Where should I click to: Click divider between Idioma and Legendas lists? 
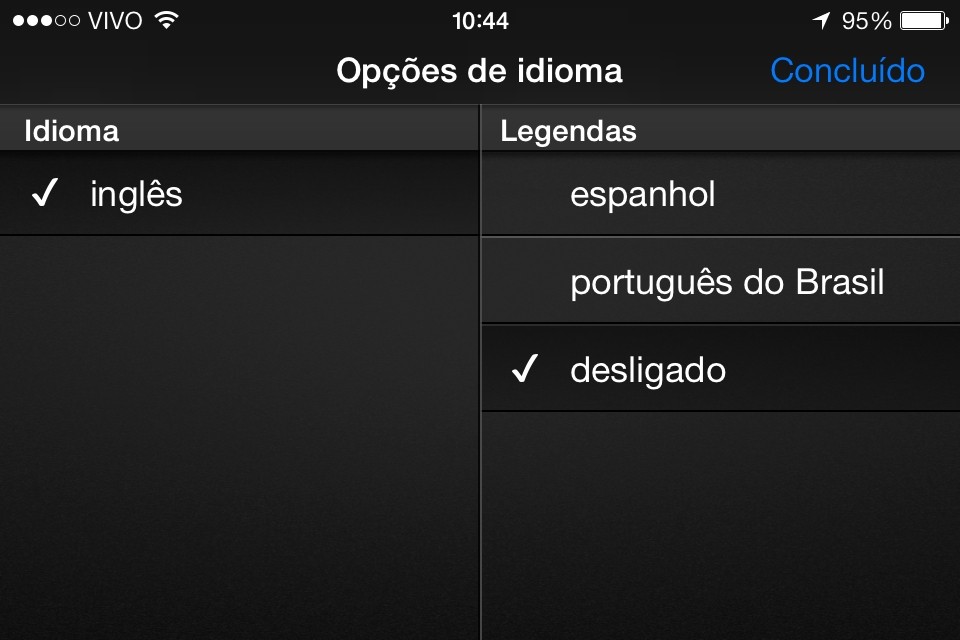point(480,400)
